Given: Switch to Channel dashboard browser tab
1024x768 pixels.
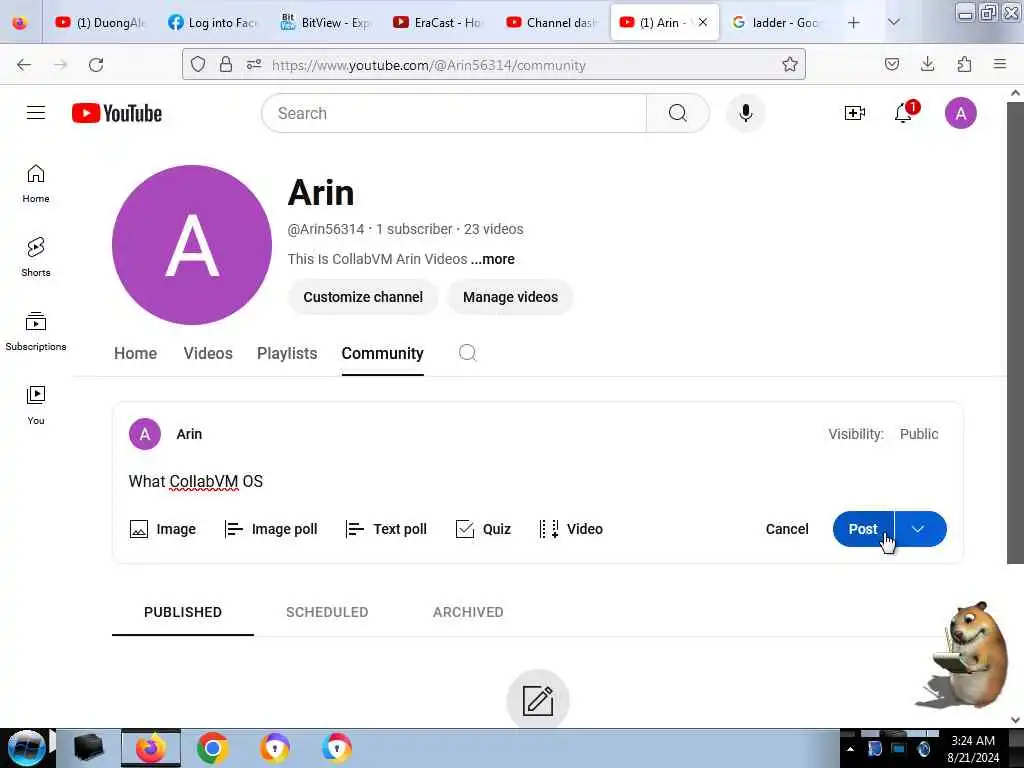Looking at the screenshot, I should tap(551, 22).
